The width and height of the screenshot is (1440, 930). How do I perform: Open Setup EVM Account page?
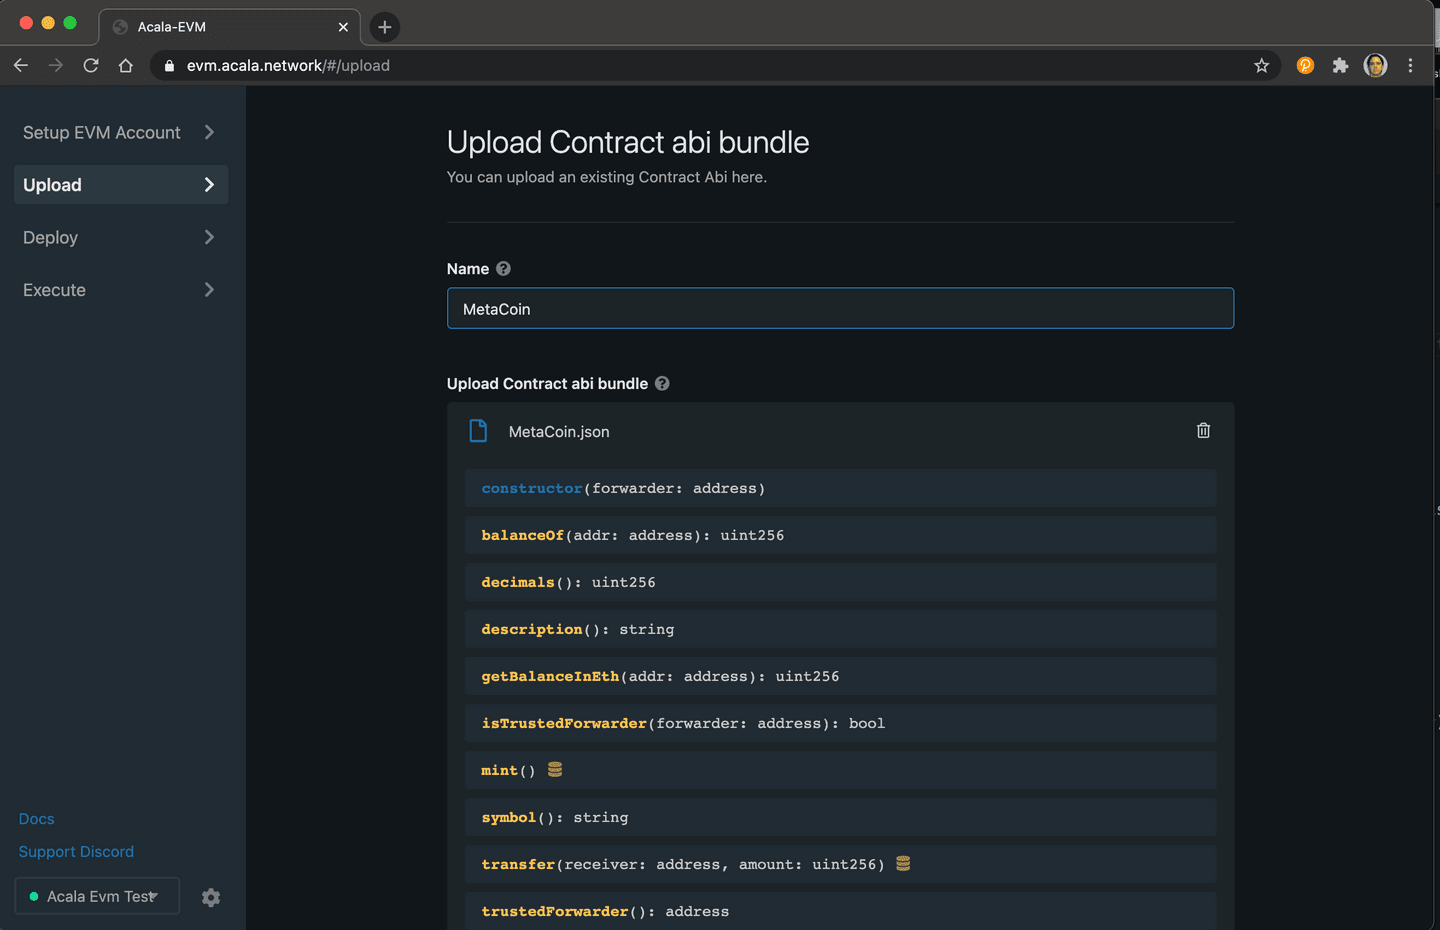pos(121,132)
